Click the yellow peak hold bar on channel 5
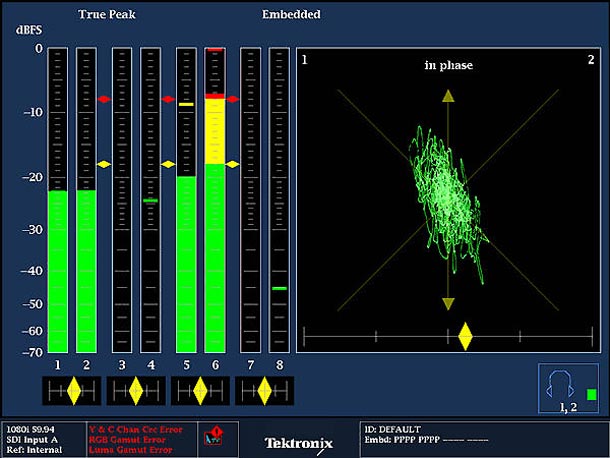The height and width of the screenshot is (458, 610). [186, 104]
